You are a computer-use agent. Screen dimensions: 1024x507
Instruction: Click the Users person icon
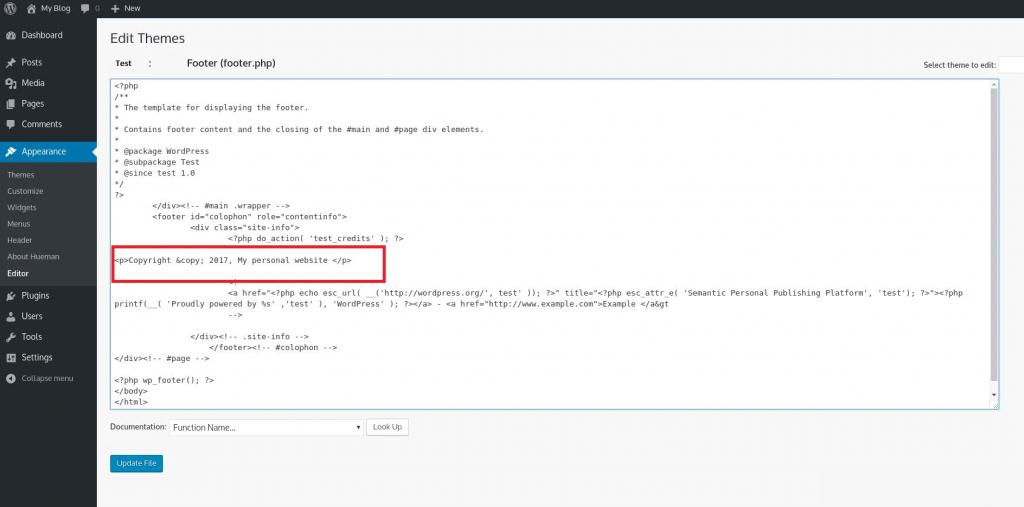tap(10, 316)
